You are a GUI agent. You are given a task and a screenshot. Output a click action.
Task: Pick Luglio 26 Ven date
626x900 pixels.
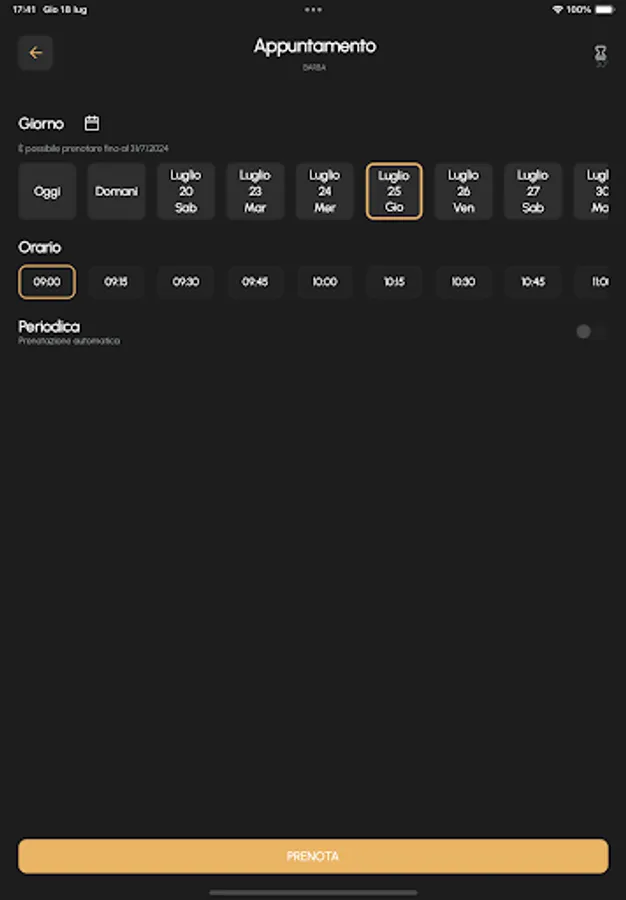[x=463, y=191]
